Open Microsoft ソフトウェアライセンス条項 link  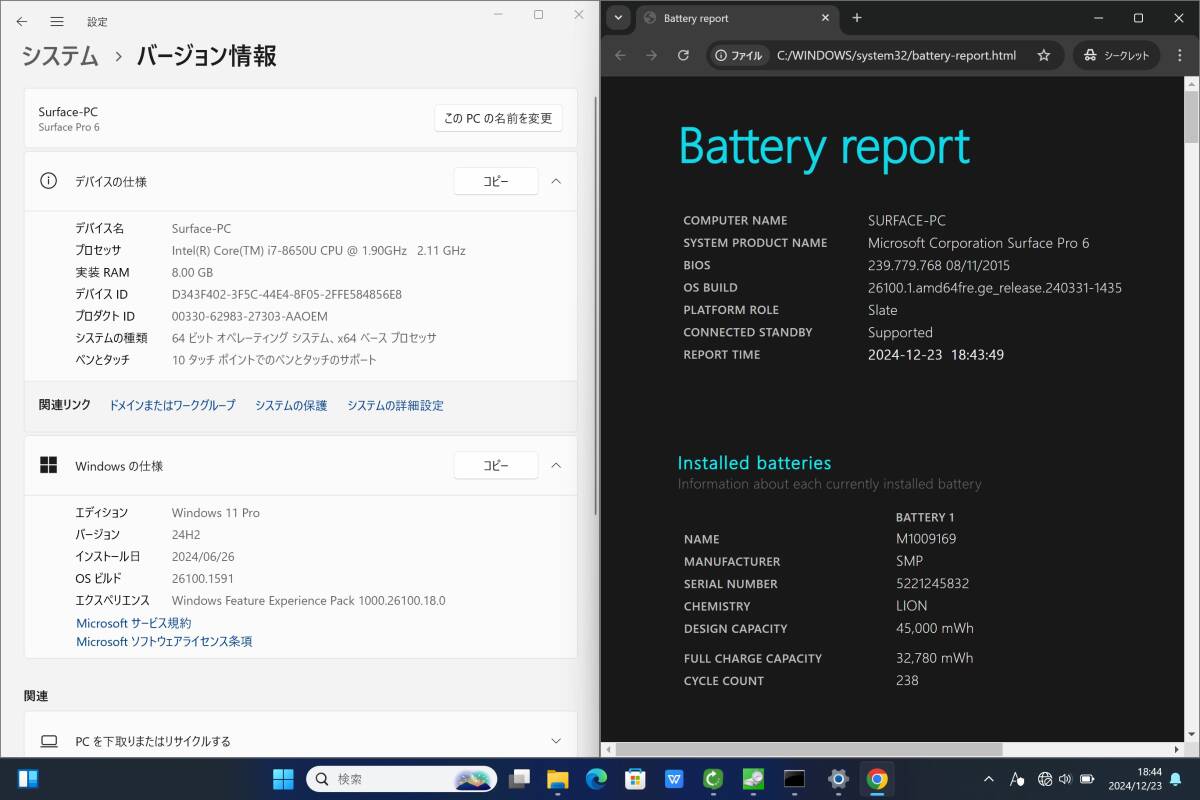point(164,642)
